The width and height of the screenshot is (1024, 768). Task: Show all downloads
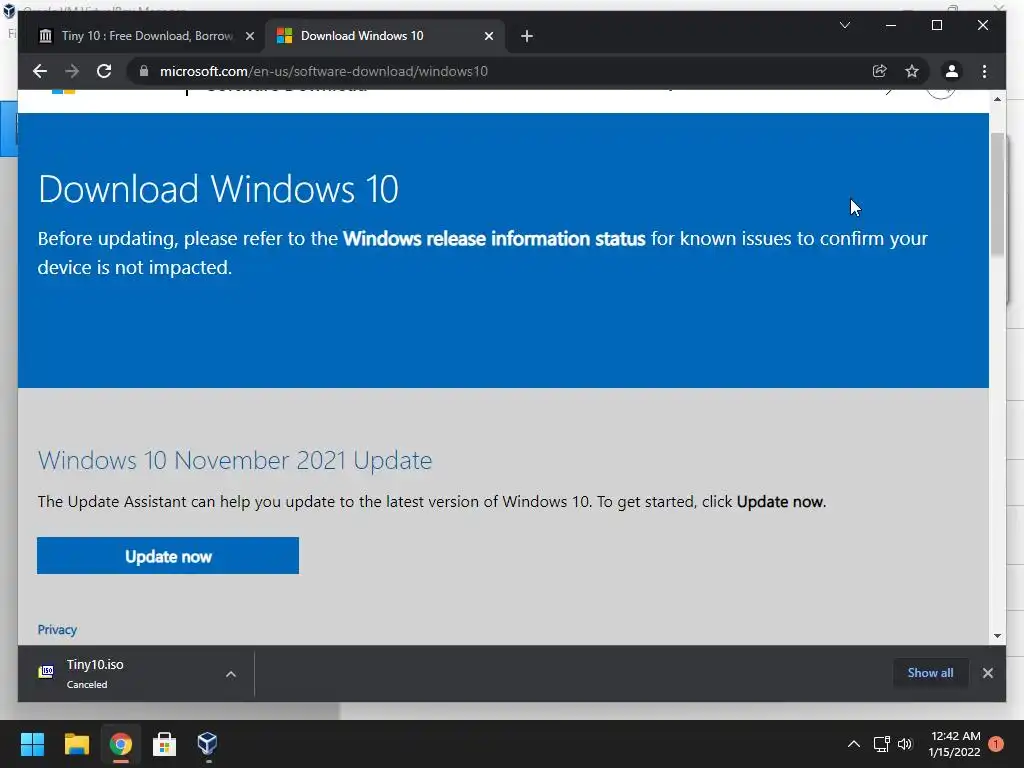[x=930, y=673]
